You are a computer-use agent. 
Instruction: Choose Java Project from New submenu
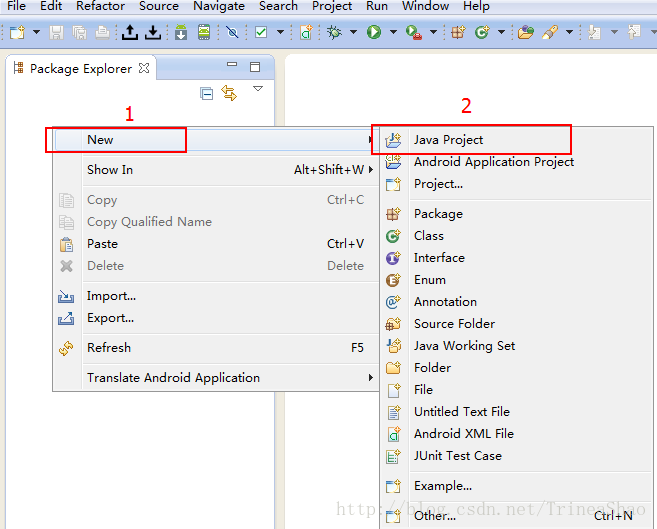(517, 140)
